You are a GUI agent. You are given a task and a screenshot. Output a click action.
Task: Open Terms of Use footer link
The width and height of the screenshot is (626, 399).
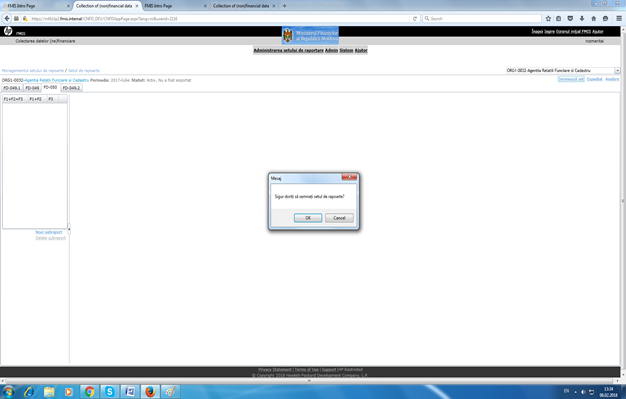[x=307, y=369]
